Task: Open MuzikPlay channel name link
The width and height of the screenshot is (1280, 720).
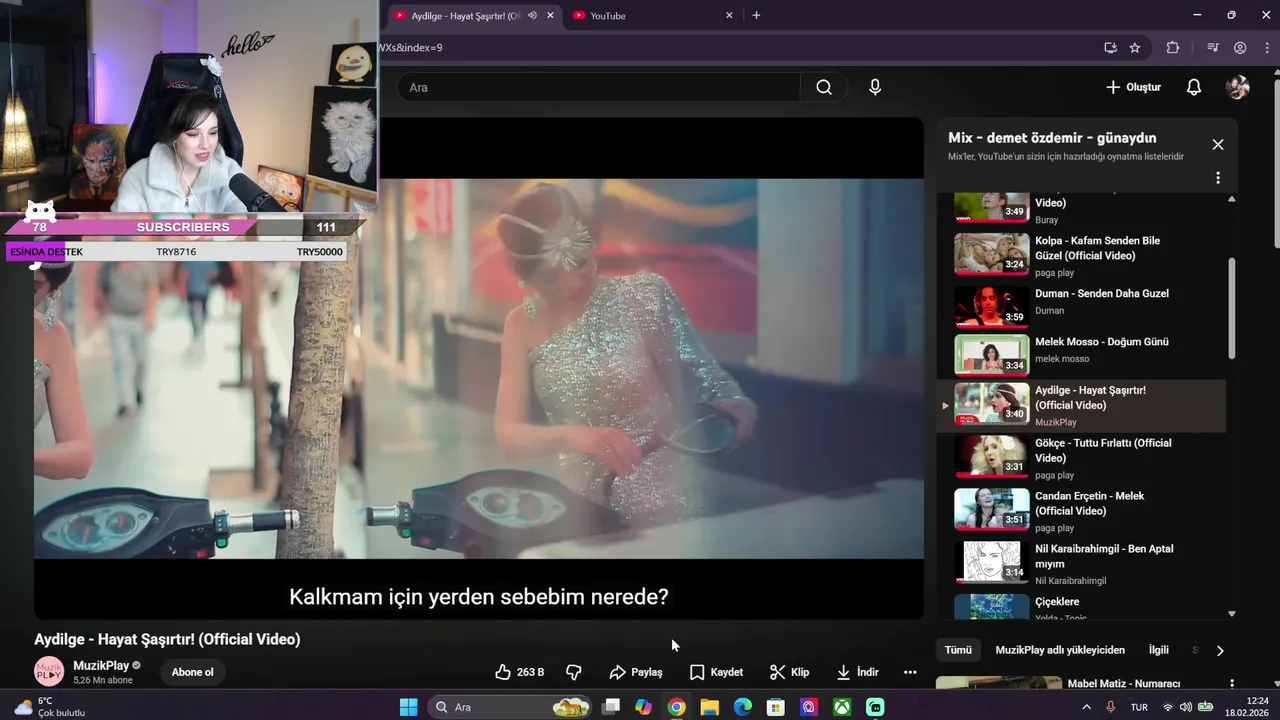Action: [101, 665]
